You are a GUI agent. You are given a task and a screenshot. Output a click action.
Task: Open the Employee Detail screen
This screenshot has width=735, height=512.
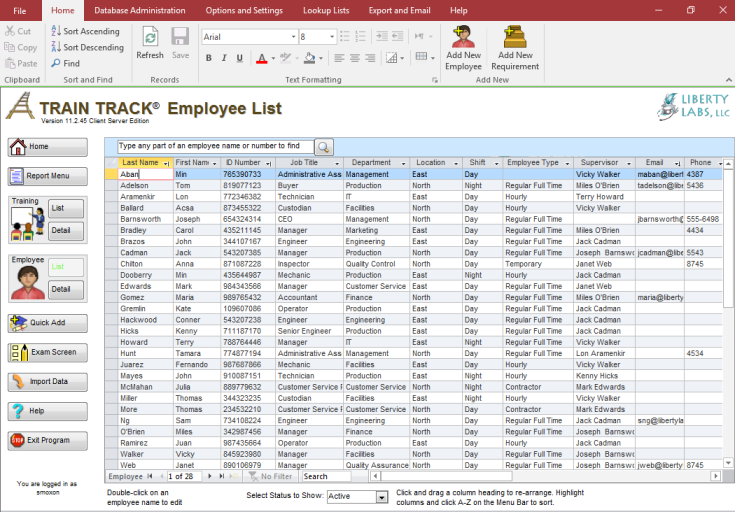(x=66, y=289)
